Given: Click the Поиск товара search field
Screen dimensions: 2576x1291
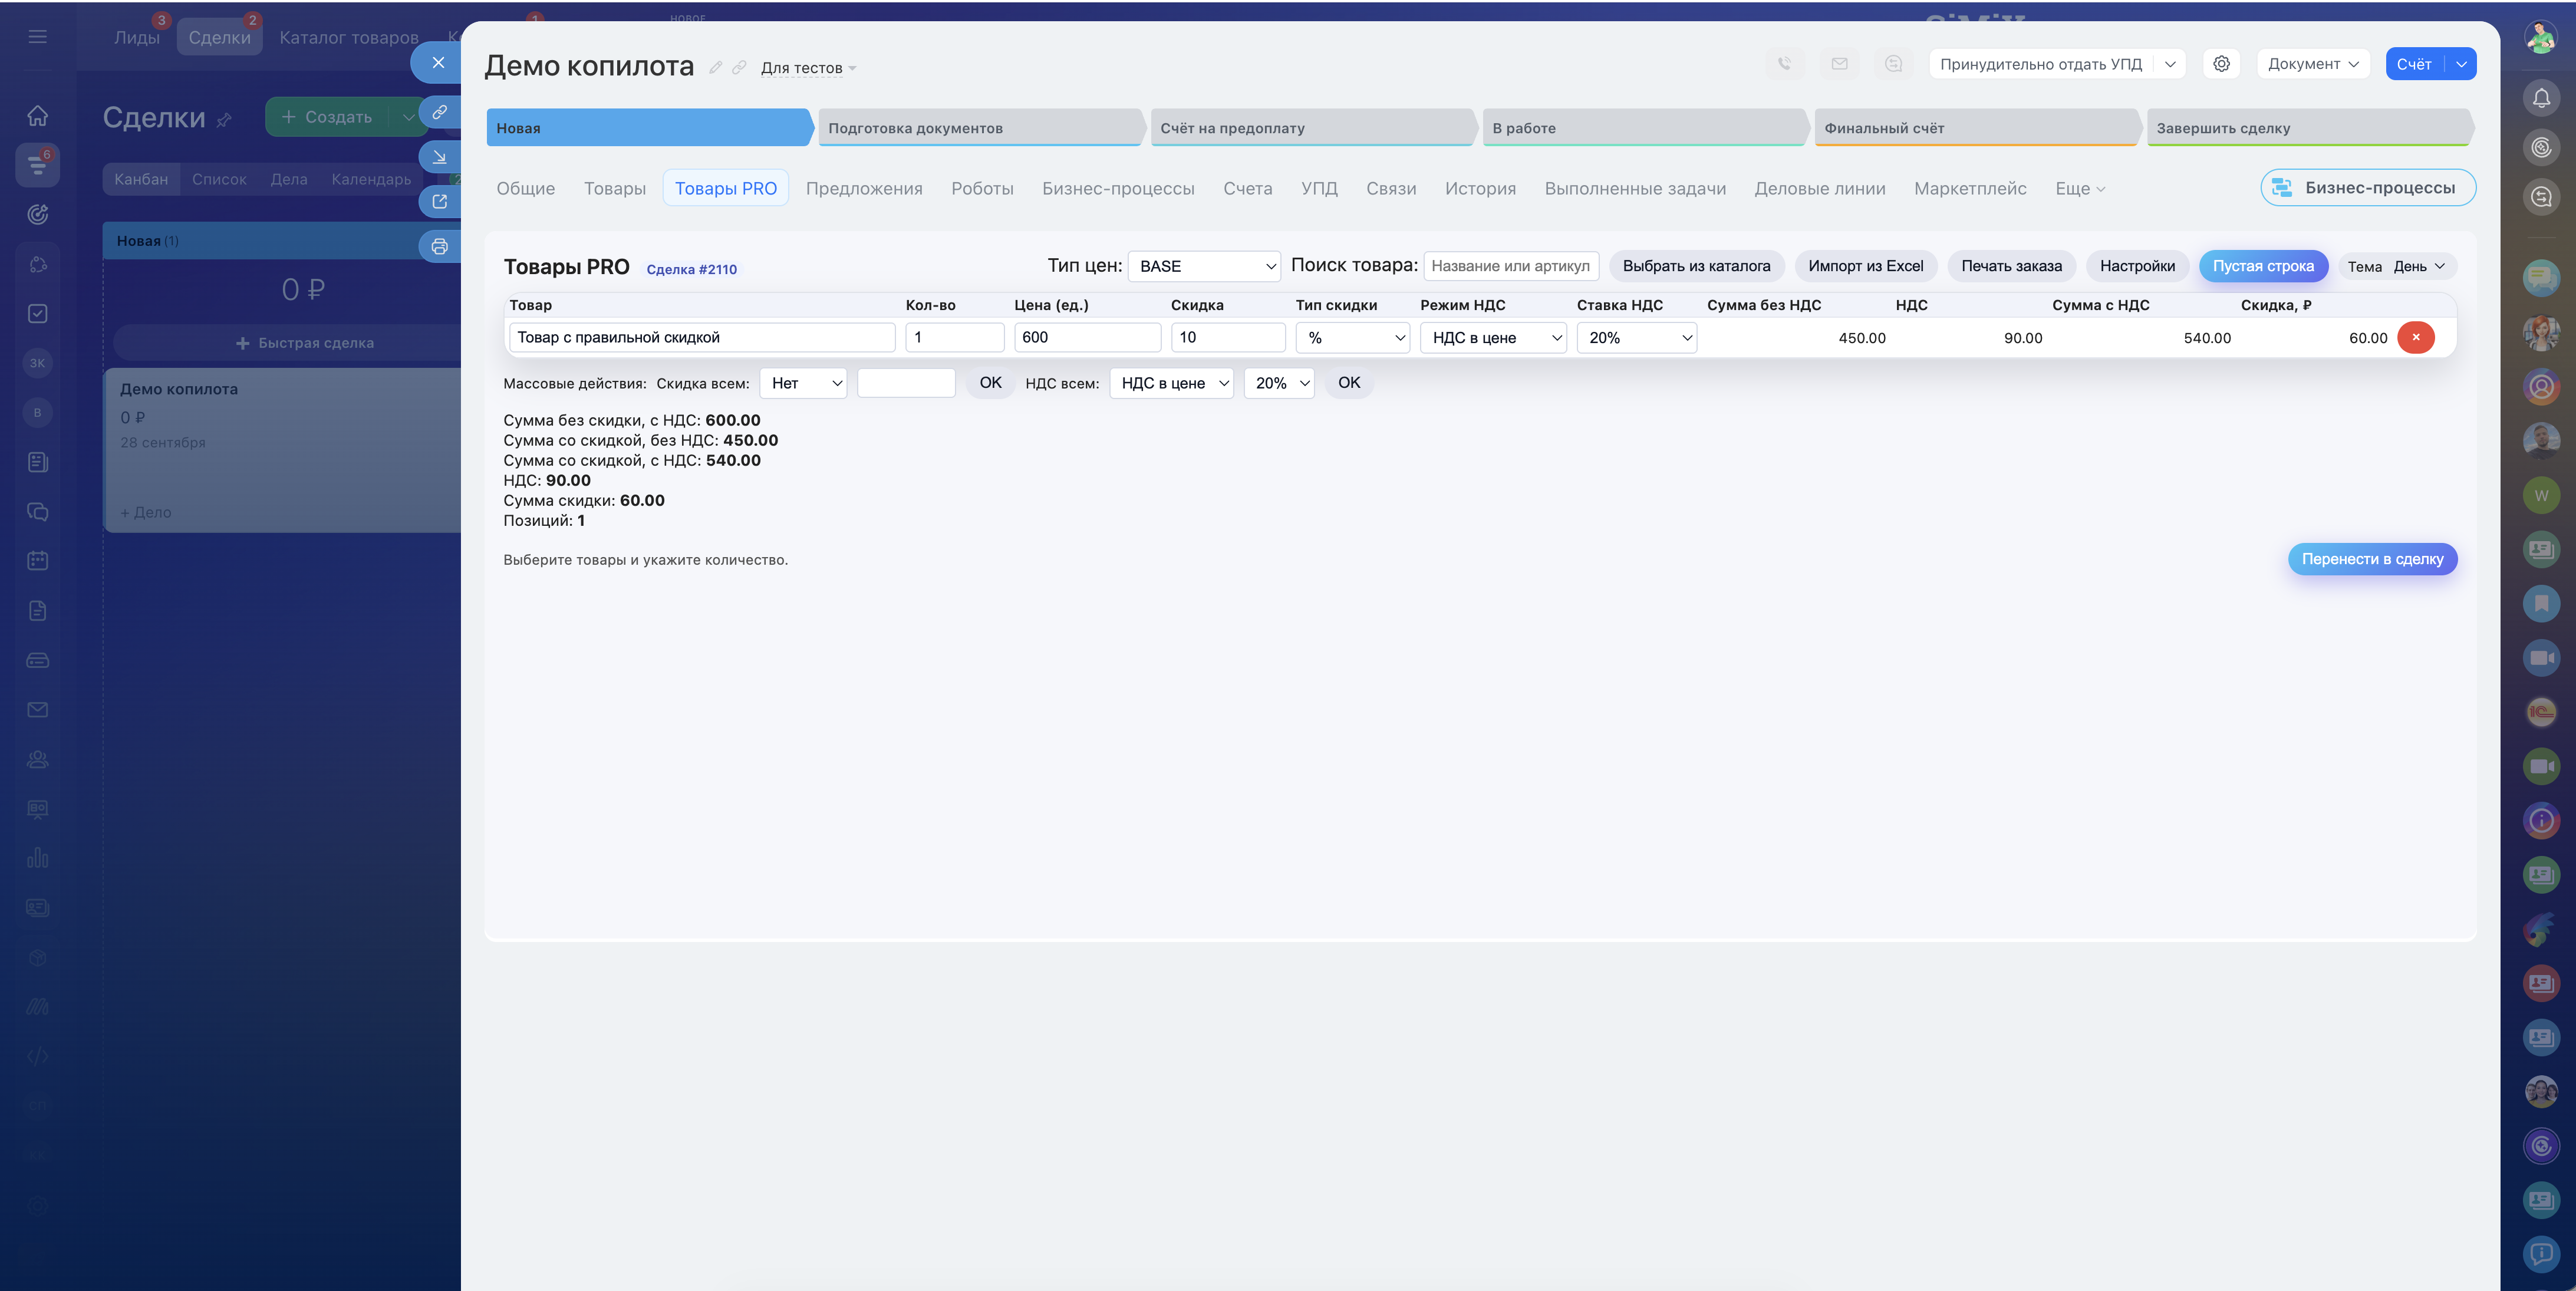Looking at the screenshot, I should click(1510, 266).
